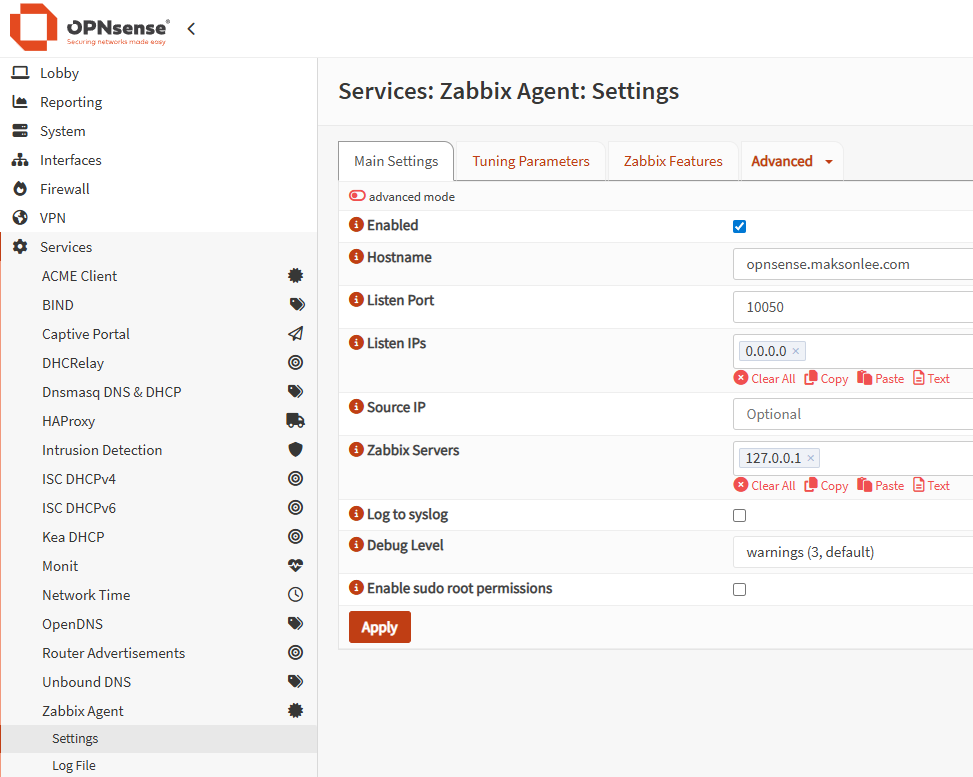Uncheck the Enabled checkbox
Screen dimensions: 973x777
pyautogui.click(x=739, y=227)
